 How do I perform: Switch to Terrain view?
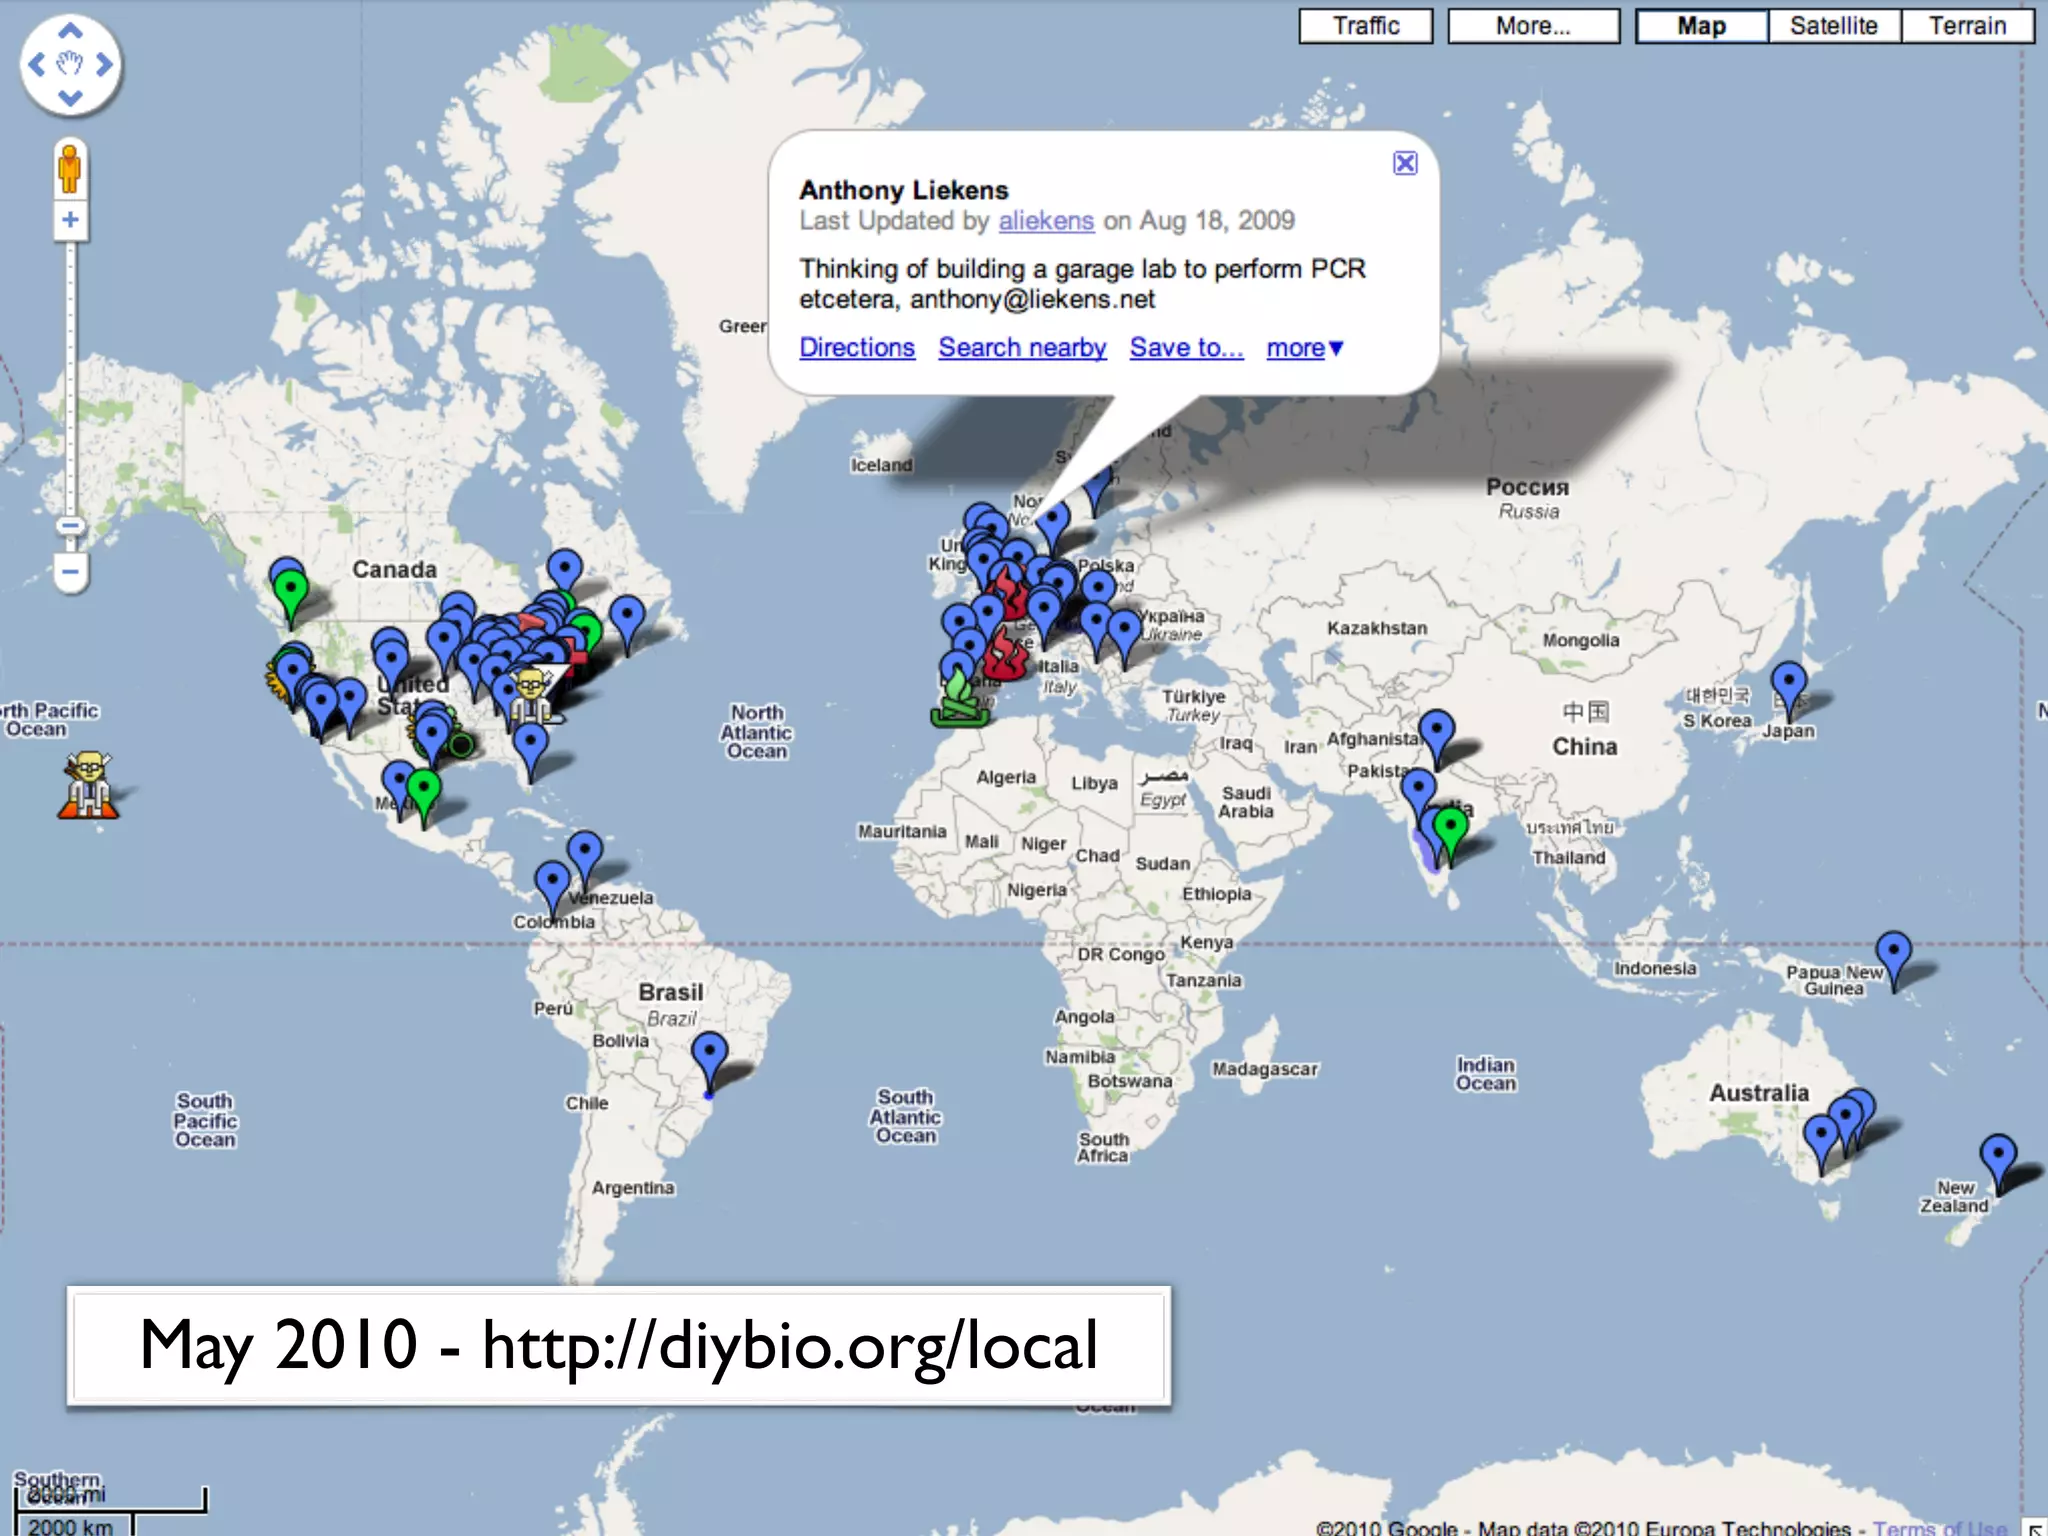[1967, 26]
